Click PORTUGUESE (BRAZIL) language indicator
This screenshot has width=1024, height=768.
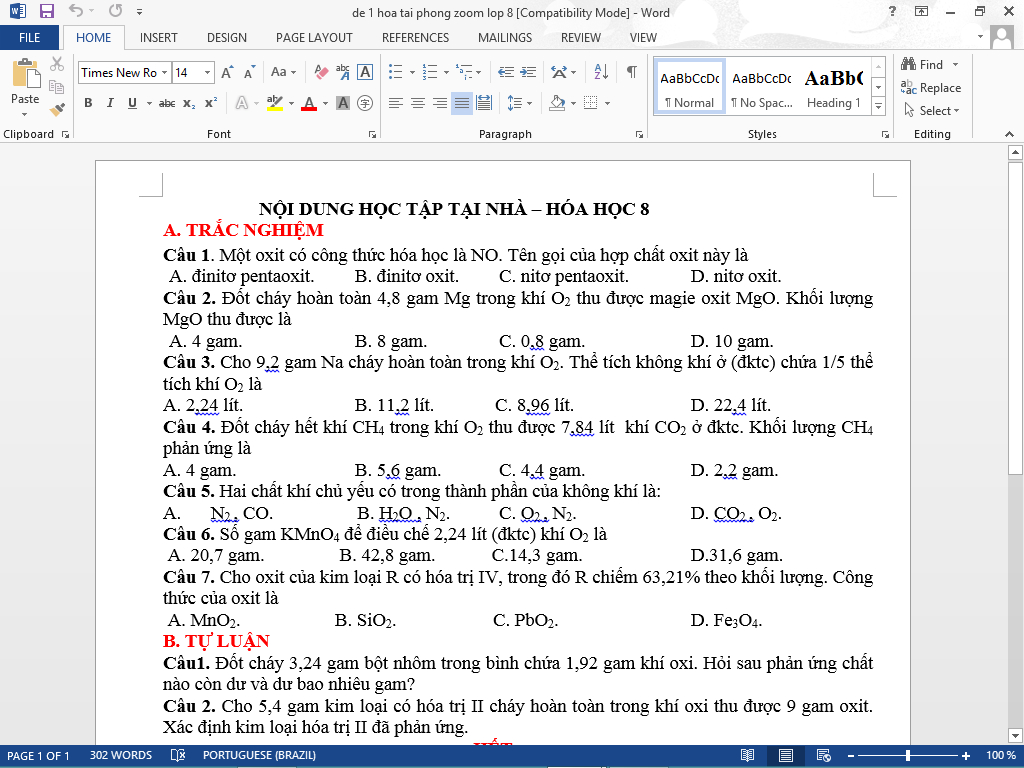click(x=259, y=756)
